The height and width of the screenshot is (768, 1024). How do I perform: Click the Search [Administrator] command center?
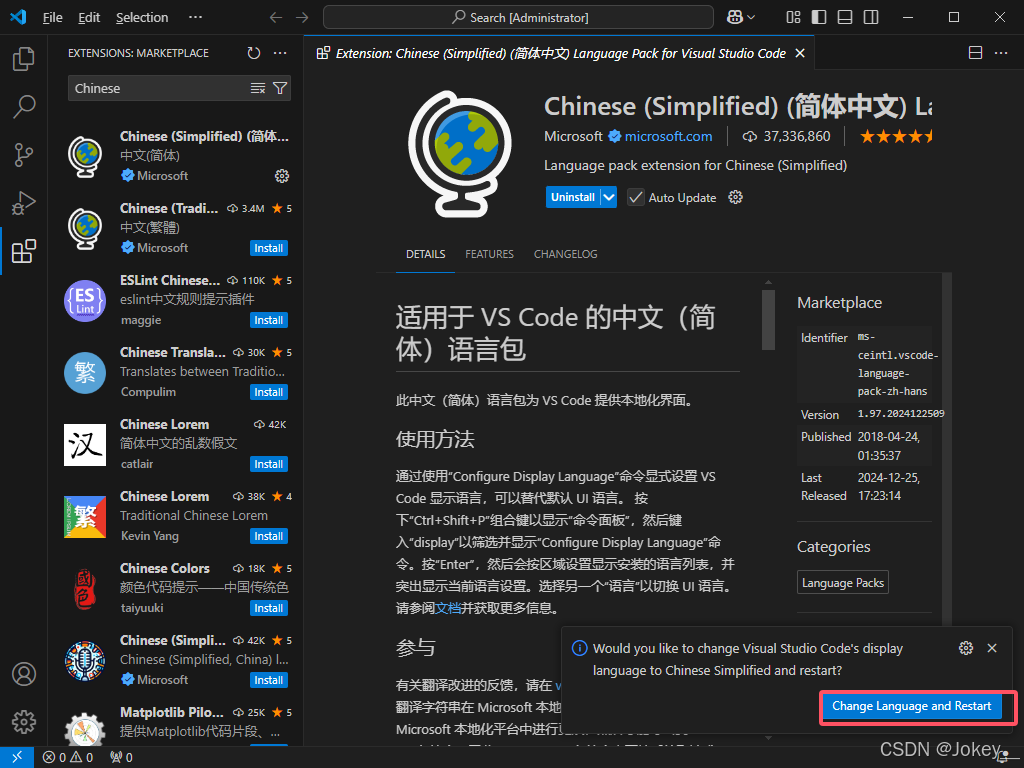(519, 18)
